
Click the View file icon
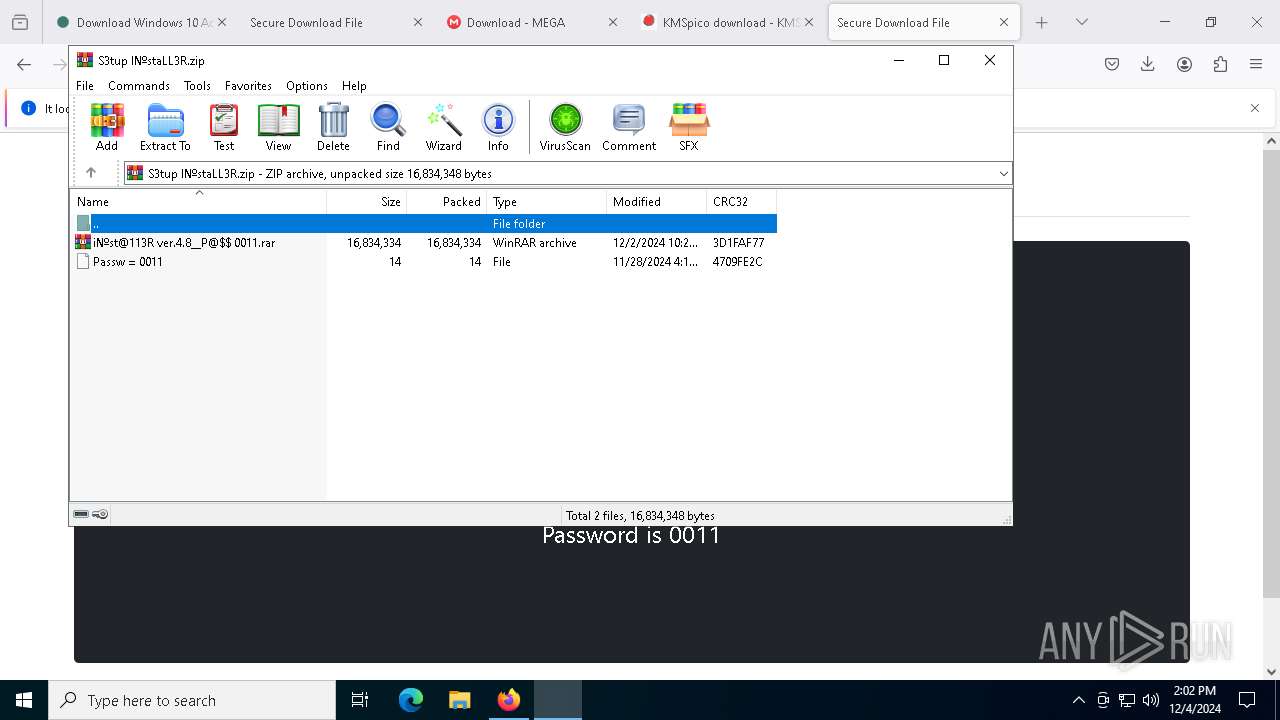tap(278, 127)
